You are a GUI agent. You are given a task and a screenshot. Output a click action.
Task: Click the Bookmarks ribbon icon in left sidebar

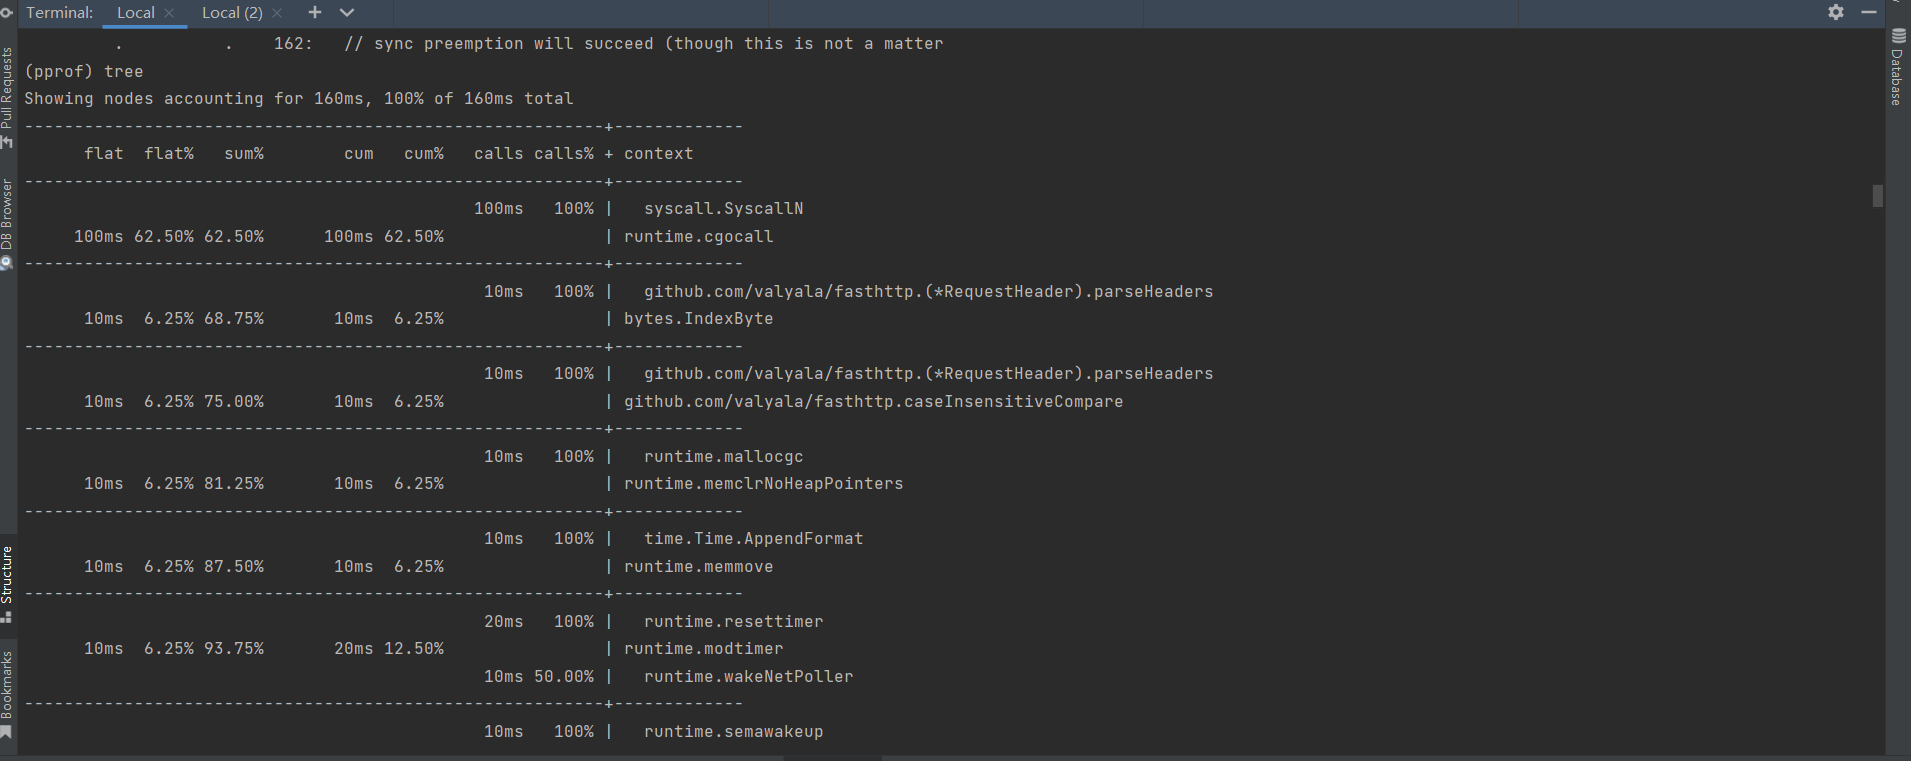7,733
